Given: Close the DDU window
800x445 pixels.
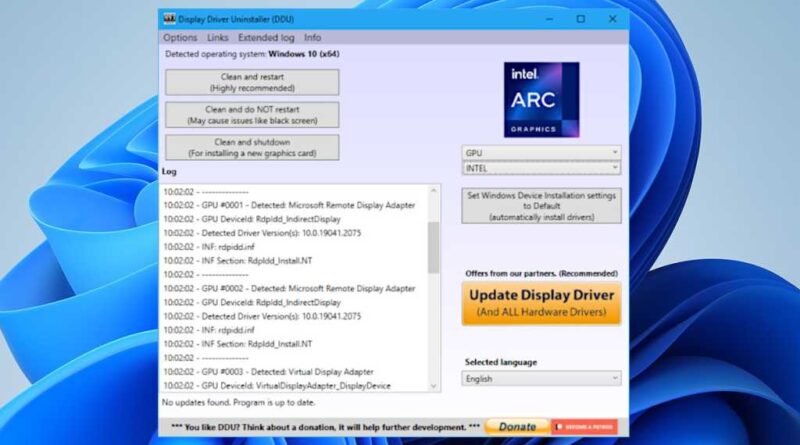Looking at the screenshot, I should [612, 19].
